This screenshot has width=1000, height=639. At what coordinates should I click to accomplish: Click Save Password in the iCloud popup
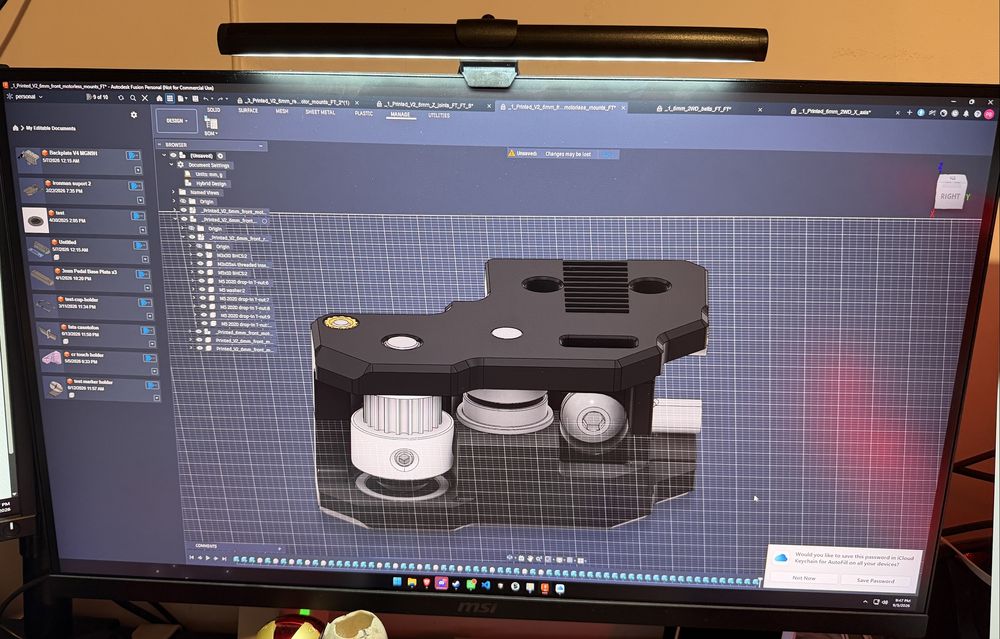(x=875, y=580)
